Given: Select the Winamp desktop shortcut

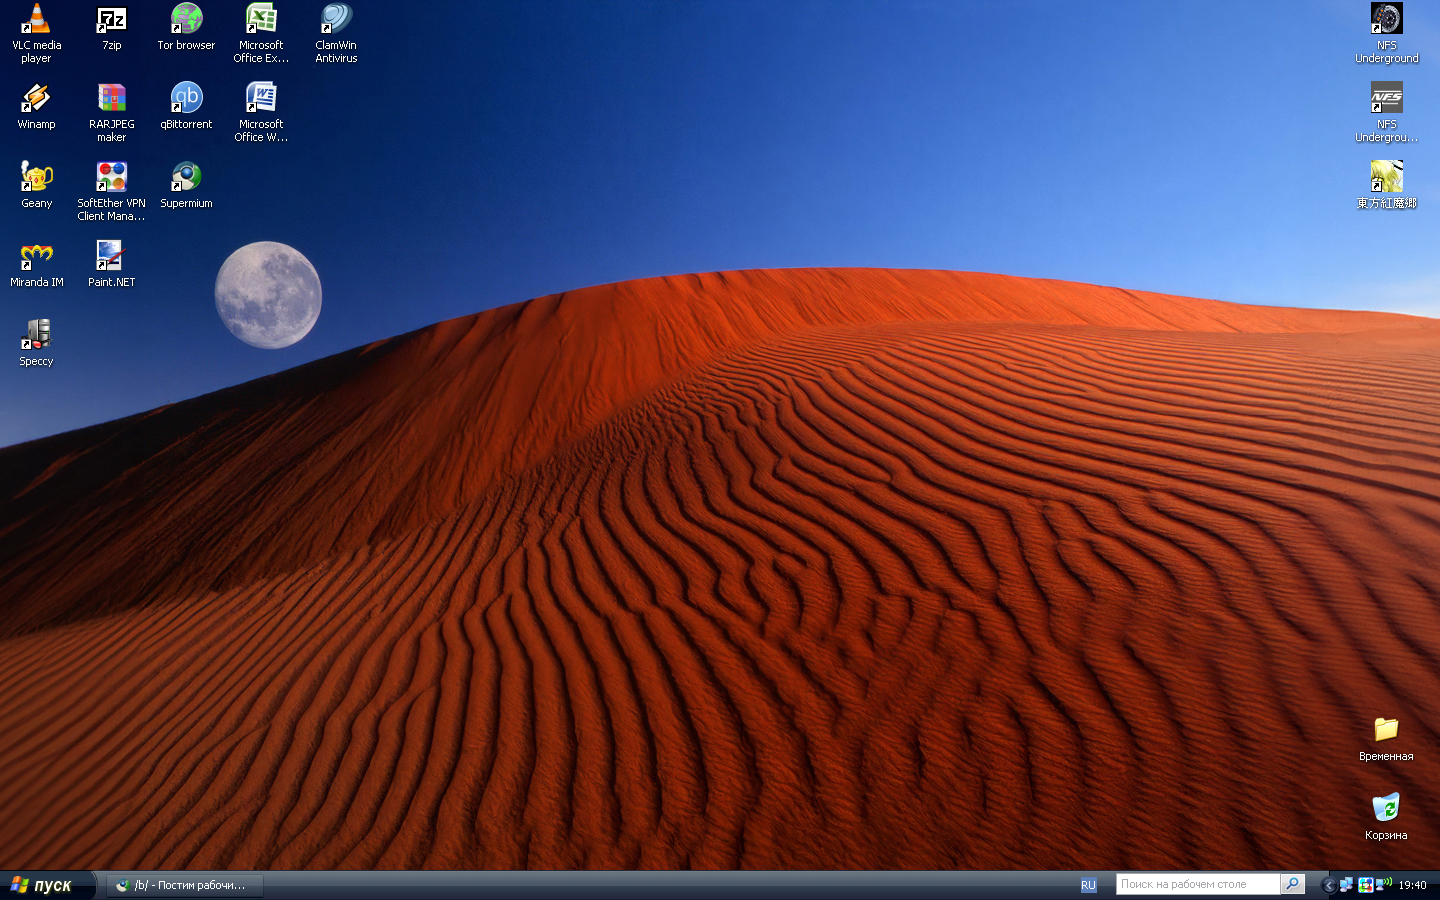Looking at the screenshot, I should coord(36,106).
